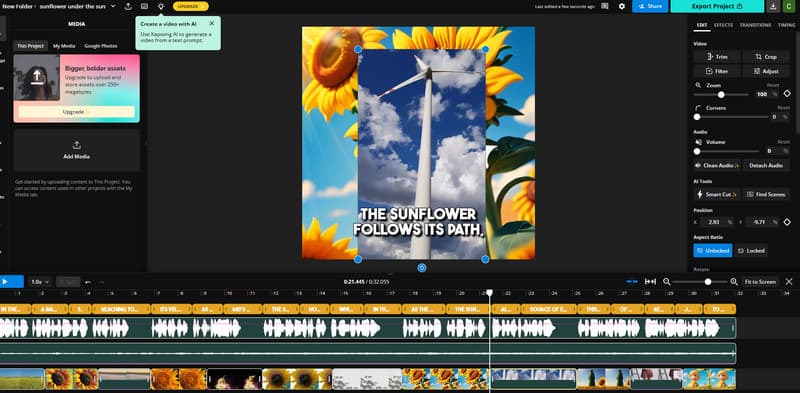Open project settings gear icon
The image size is (800, 393).
tap(621, 6)
